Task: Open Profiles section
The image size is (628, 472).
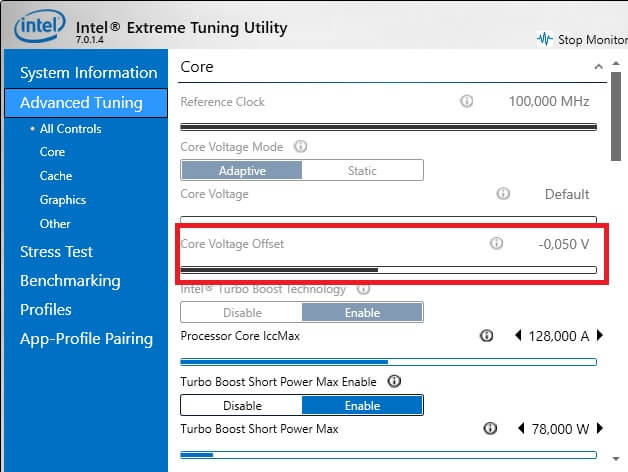Action: point(46,310)
